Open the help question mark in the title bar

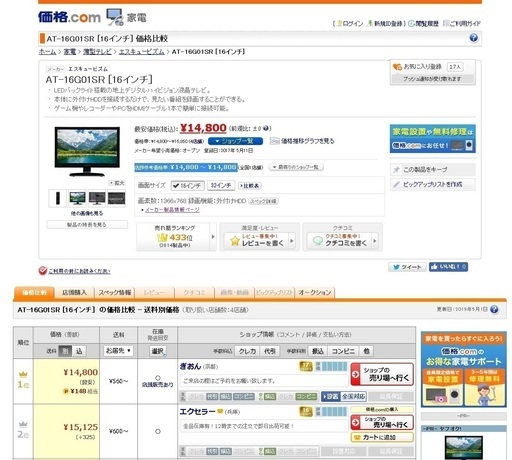(473, 38)
